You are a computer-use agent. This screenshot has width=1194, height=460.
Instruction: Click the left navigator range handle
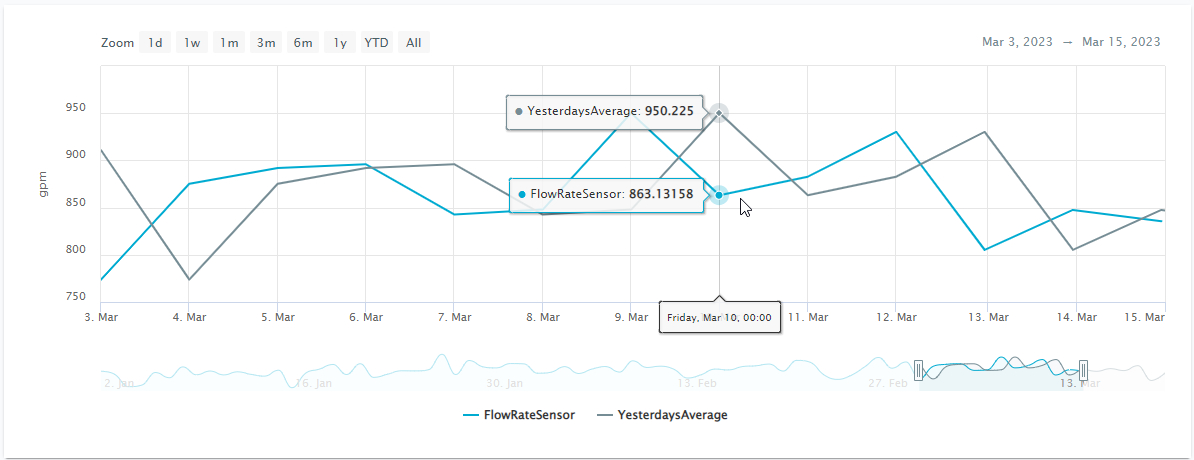919,371
